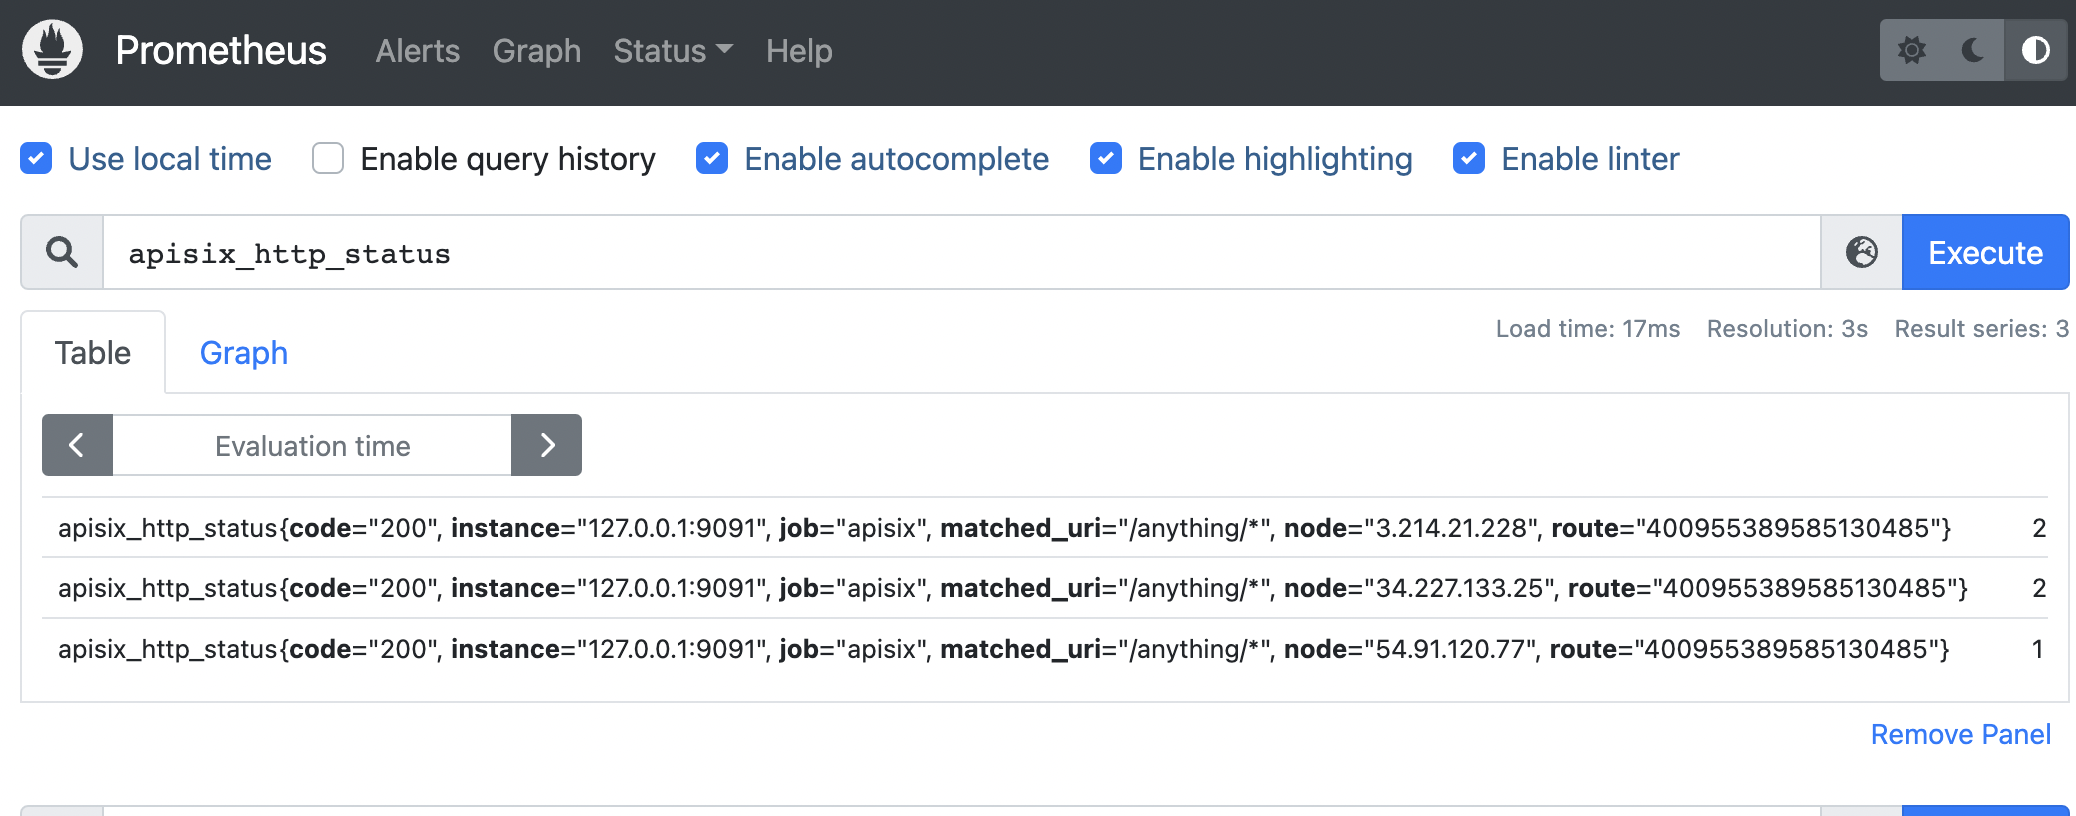
Task: Focus the Evaluation time input field
Action: click(x=312, y=446)
